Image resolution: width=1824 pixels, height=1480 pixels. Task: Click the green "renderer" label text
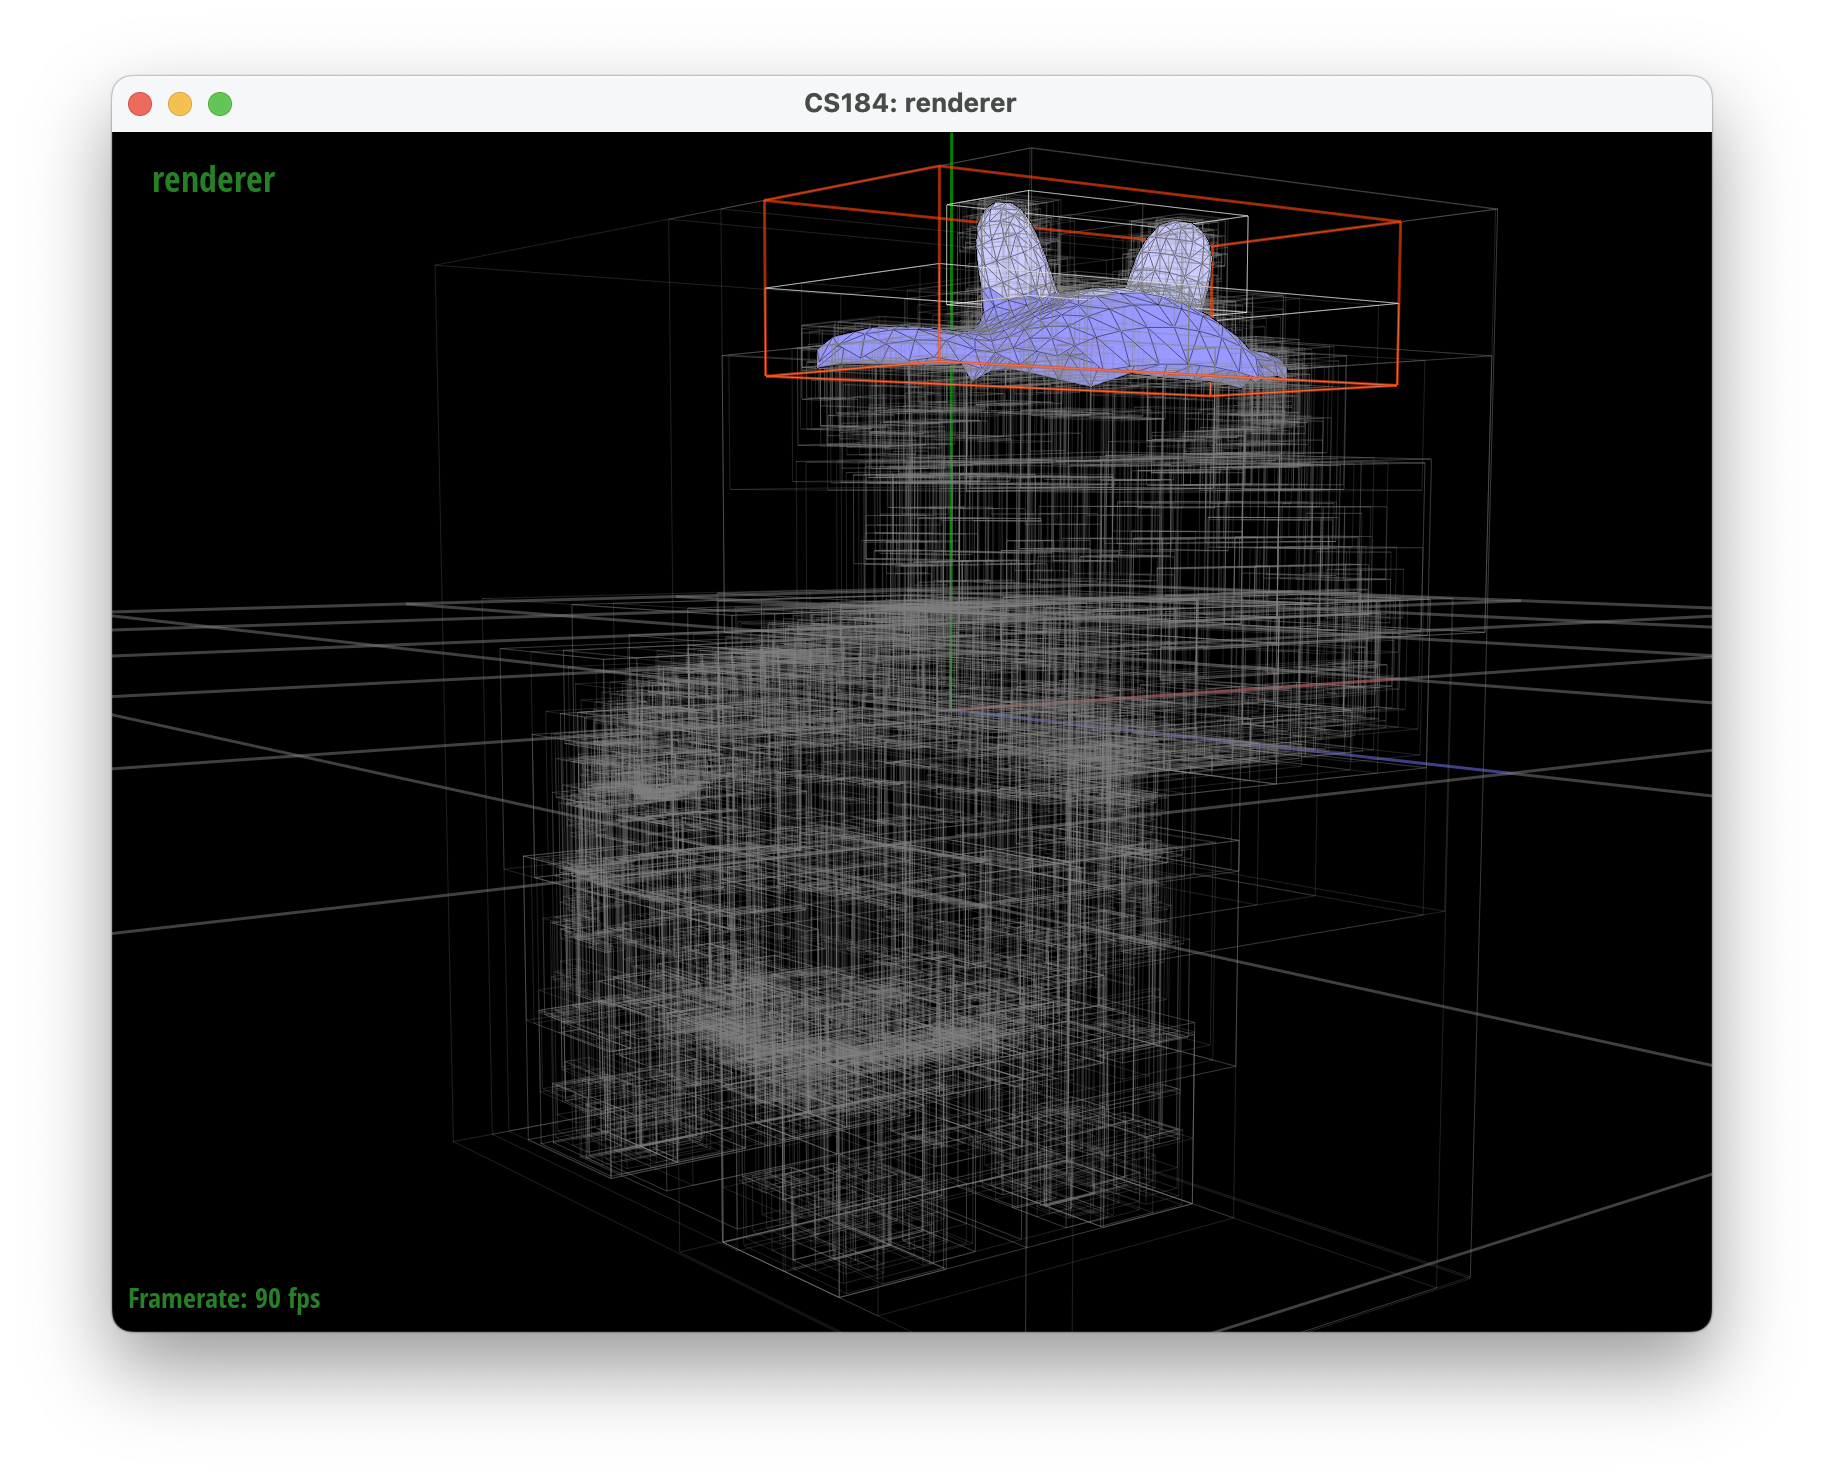click(213, 180)
